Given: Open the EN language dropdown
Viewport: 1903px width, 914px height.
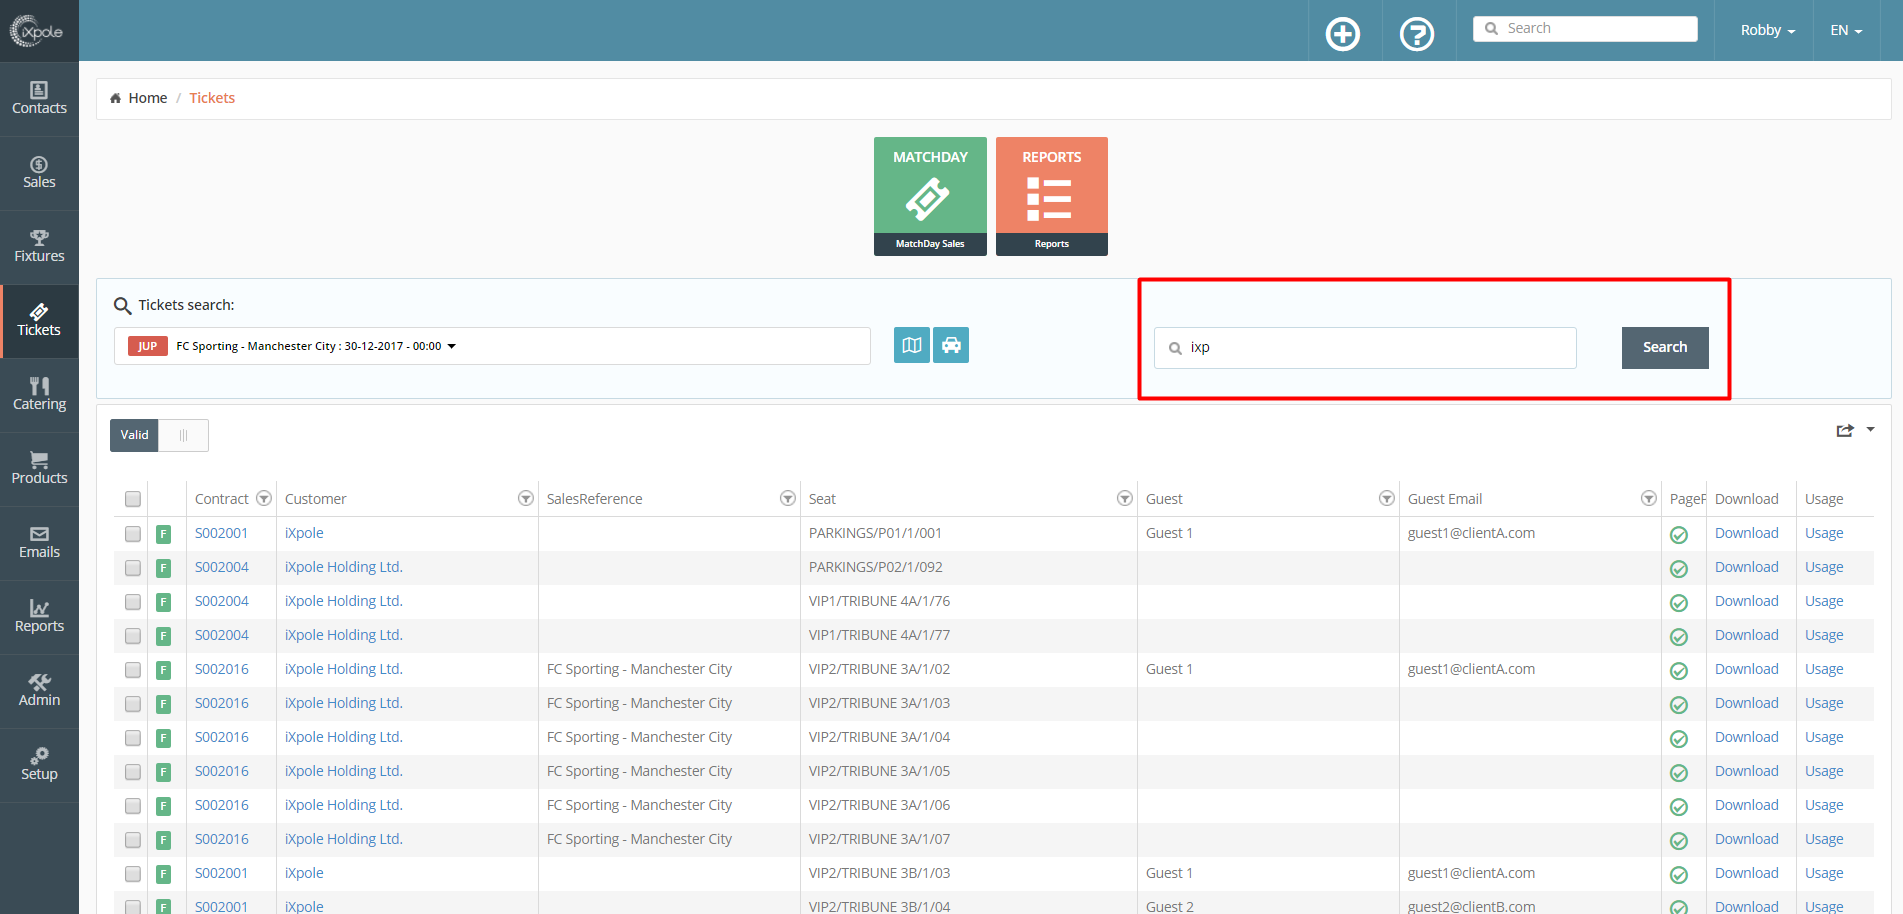Looking at the screenshot, I should click(1846, 30).
